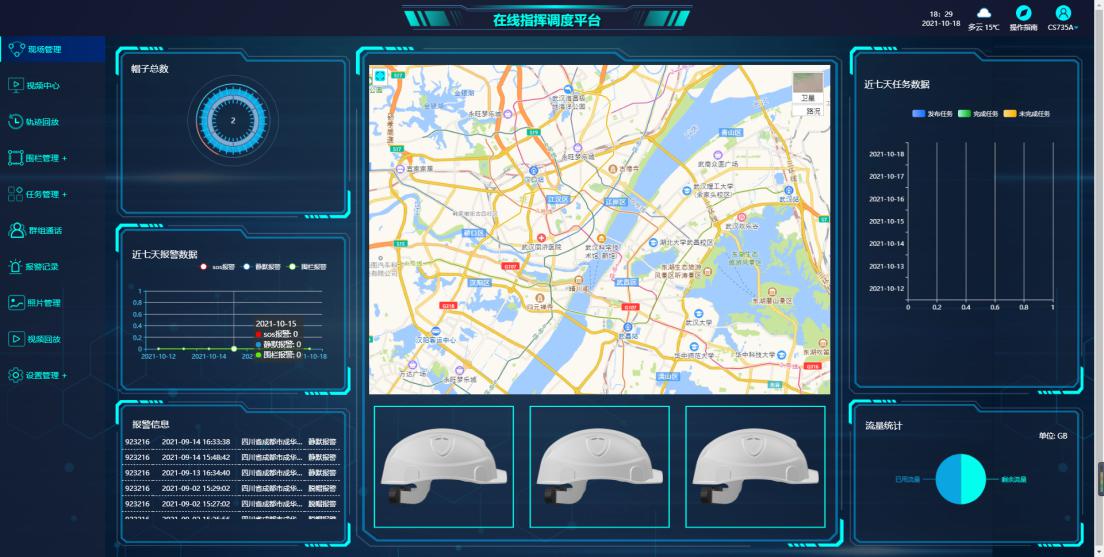Click the 操作指南 compass icon
Viewport: 1104px width, 557px height.
click(1023, 13)
